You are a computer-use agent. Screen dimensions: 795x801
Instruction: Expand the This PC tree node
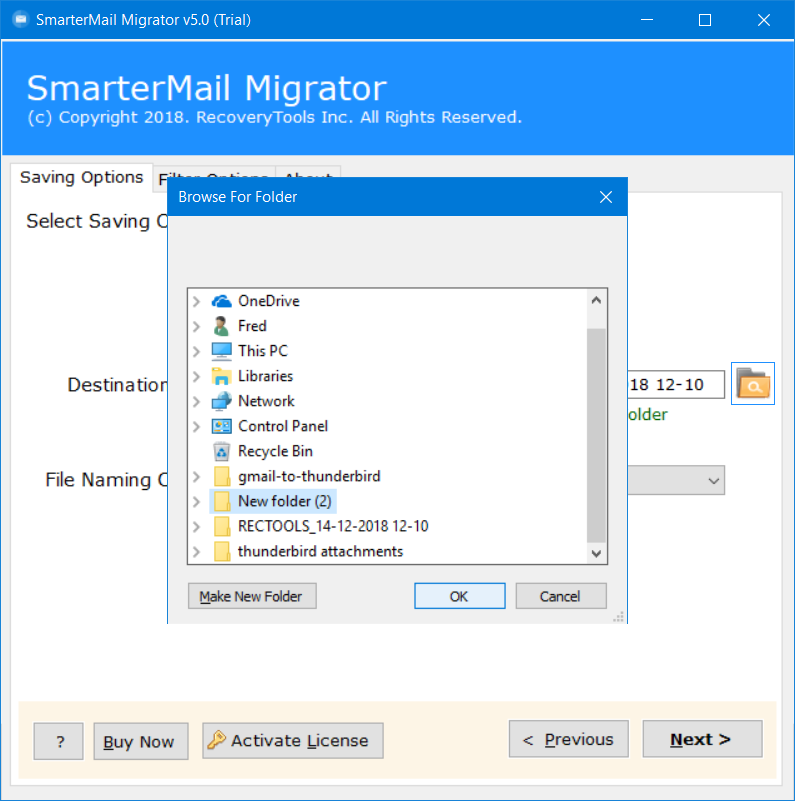point(197,351)
